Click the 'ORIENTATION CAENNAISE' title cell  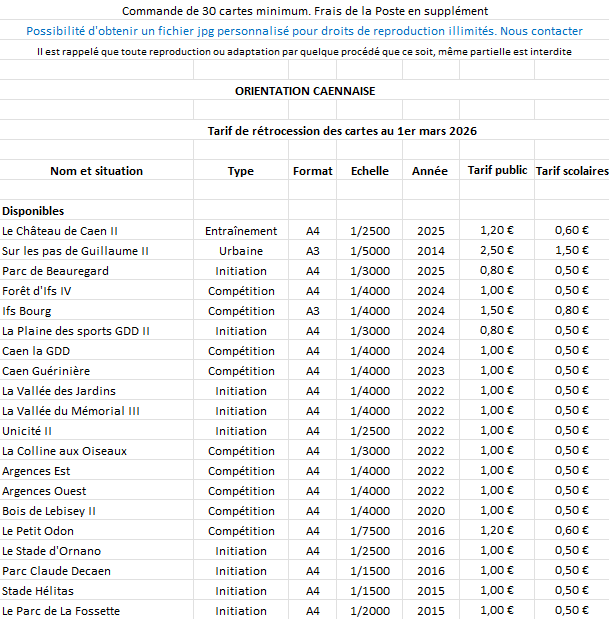coord(305,91)
